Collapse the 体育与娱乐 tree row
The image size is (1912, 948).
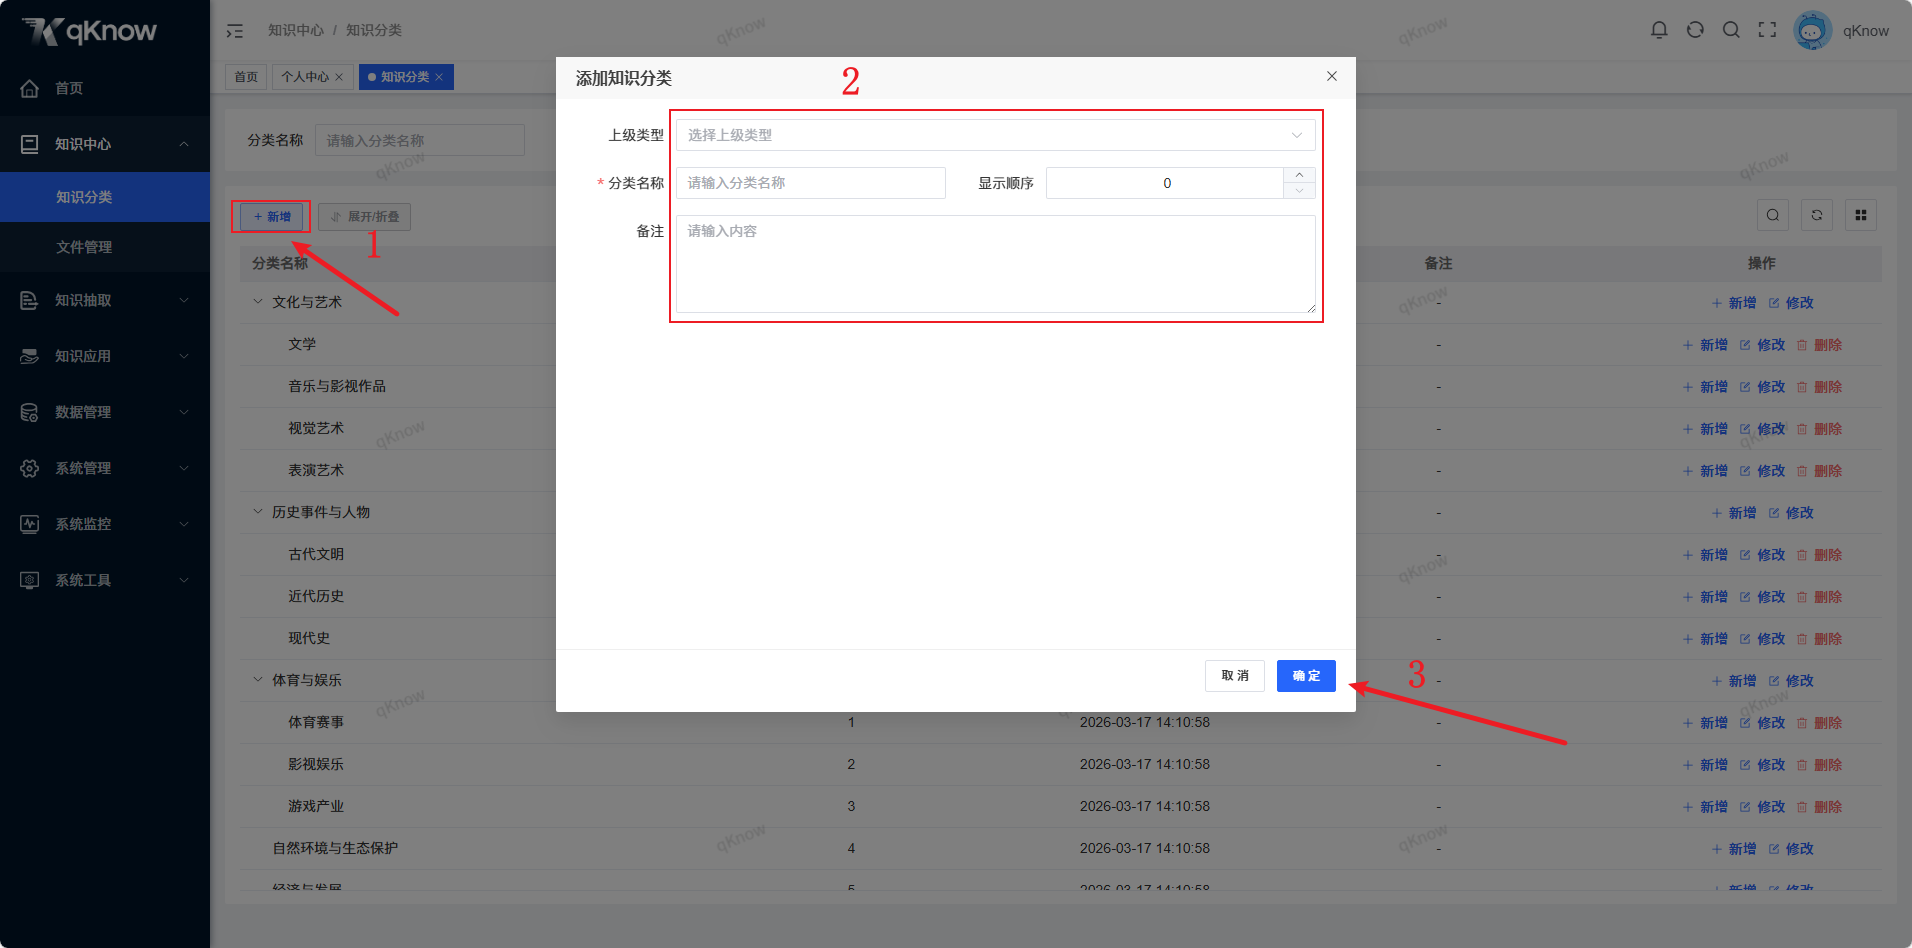258,680
